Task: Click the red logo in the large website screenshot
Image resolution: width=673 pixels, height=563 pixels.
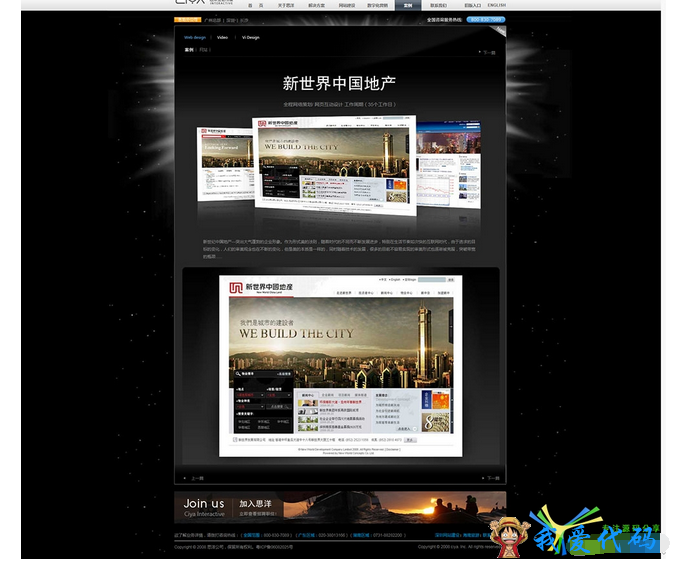Action: tap(236, 288)
